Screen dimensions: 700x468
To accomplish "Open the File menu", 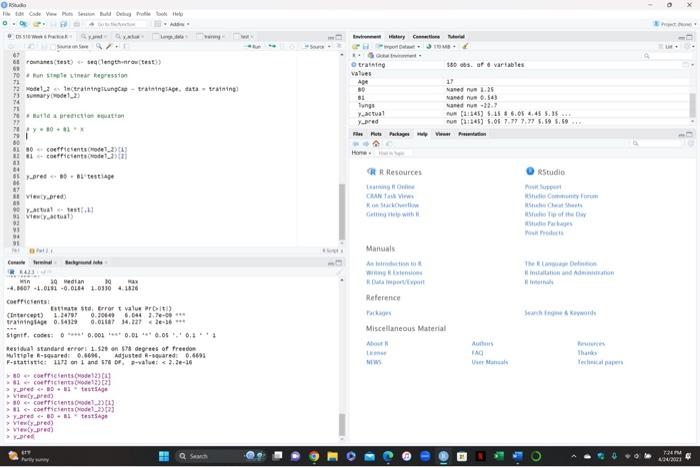I will tap(6, 14).
